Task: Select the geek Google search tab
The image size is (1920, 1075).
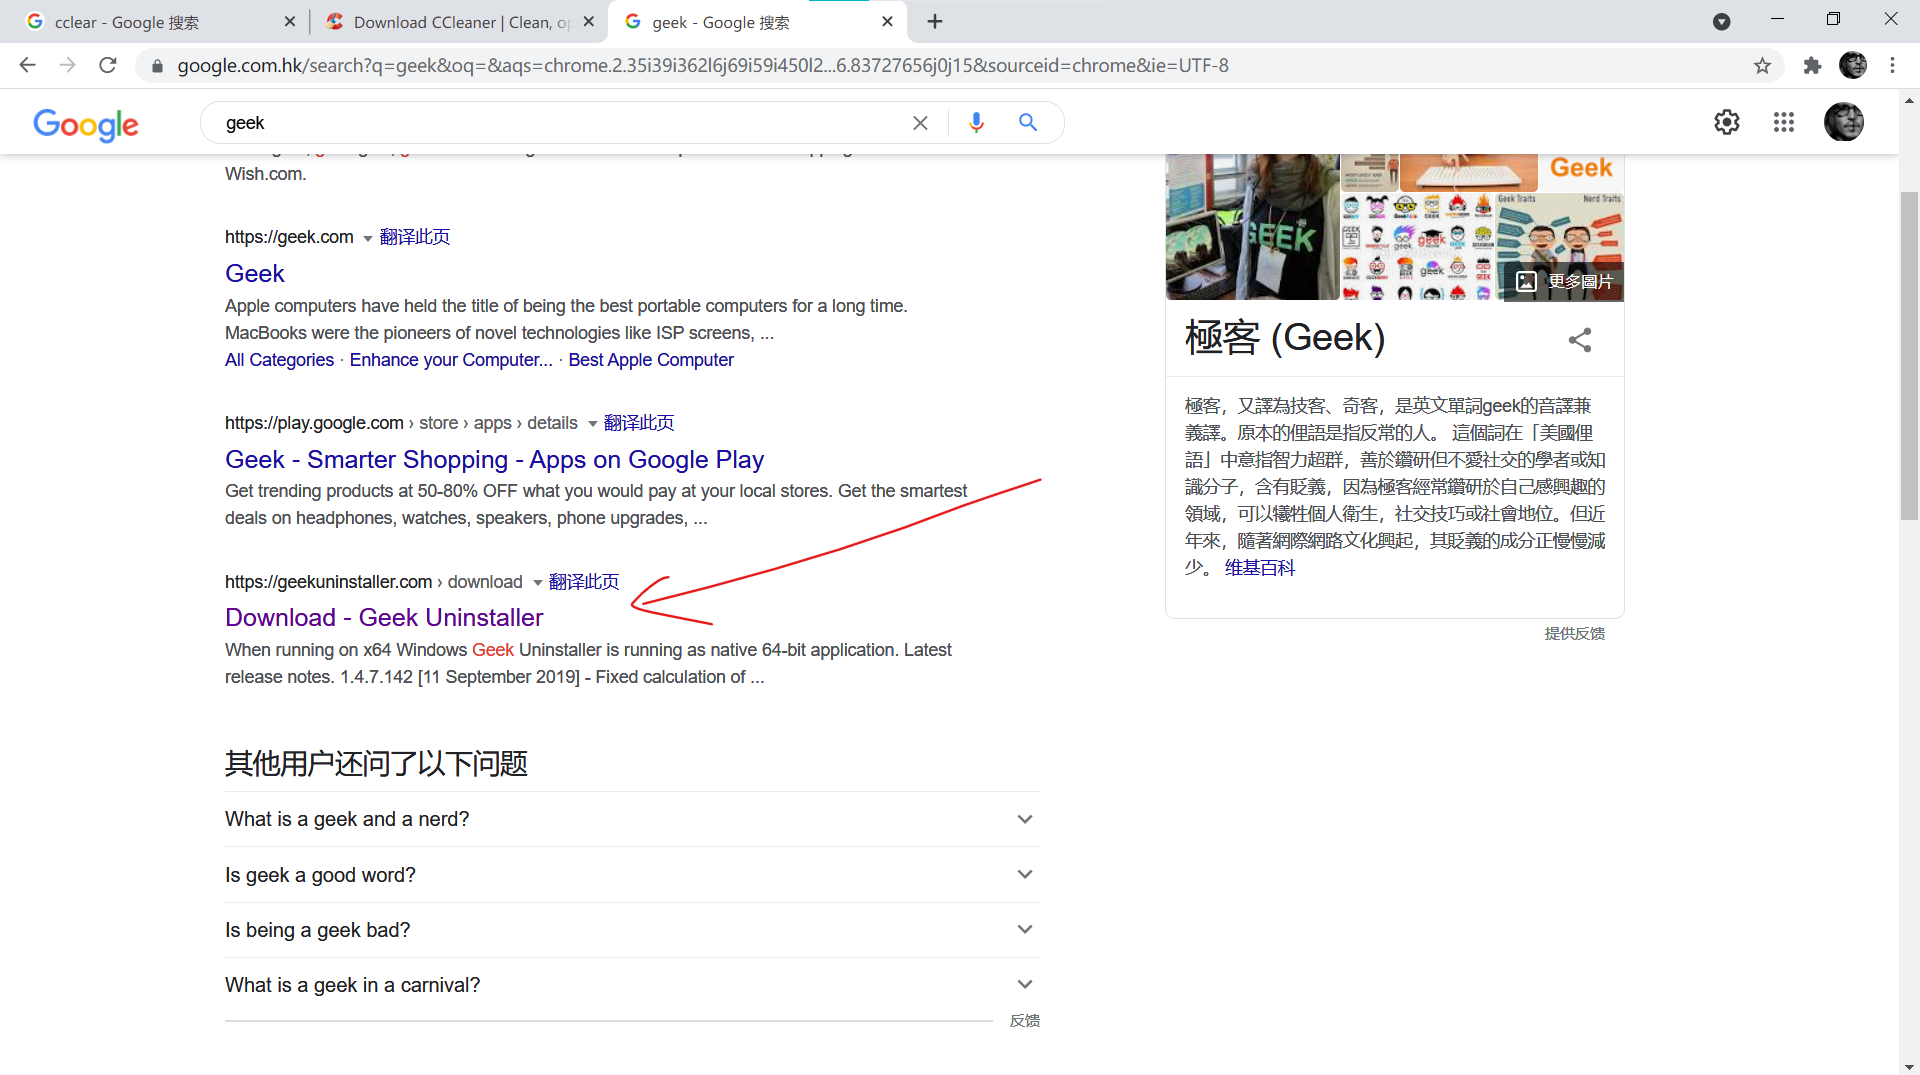Action: [755, 22]
